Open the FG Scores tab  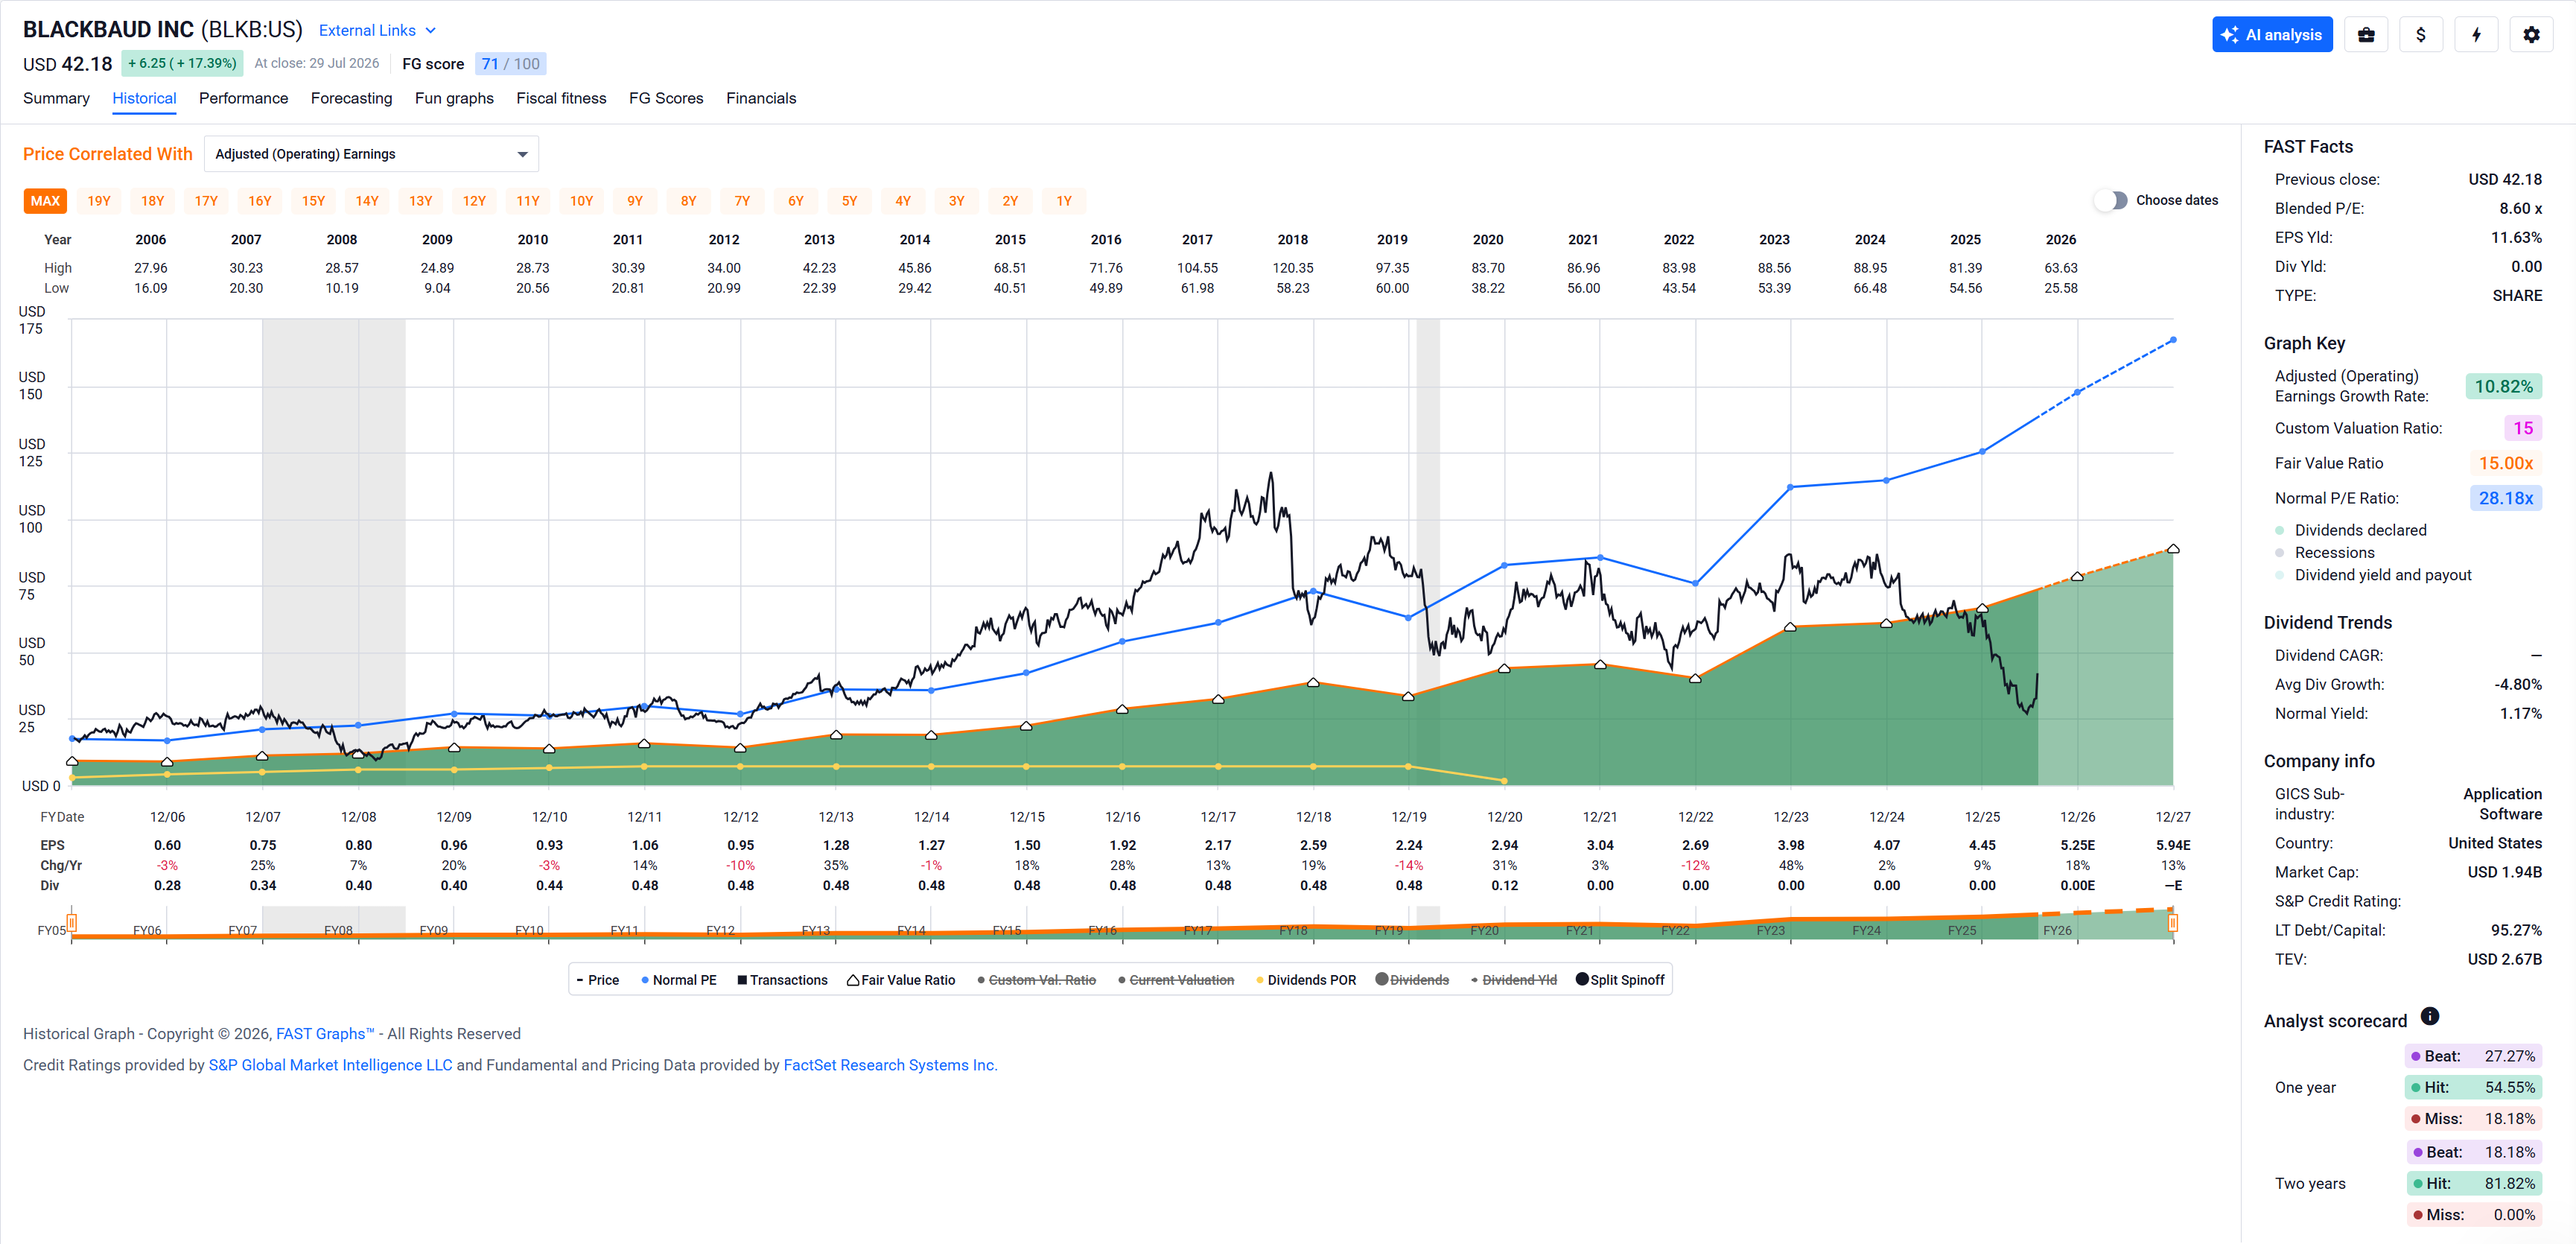click(x=666, y=98)
